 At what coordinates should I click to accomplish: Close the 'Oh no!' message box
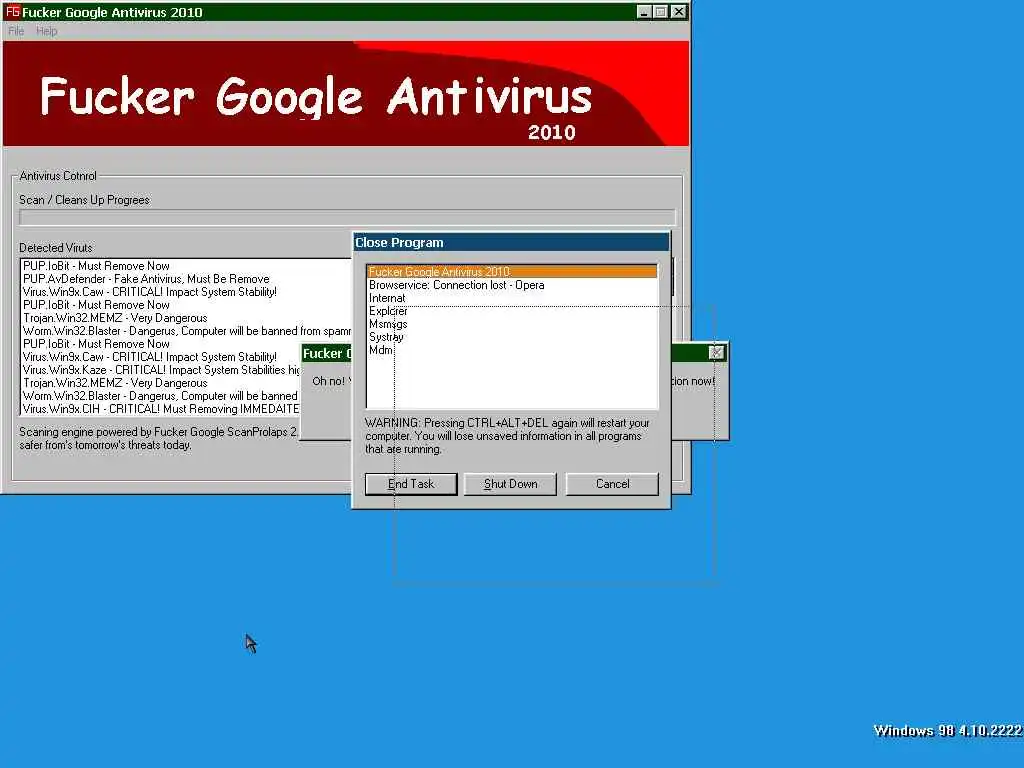[716, 353]
